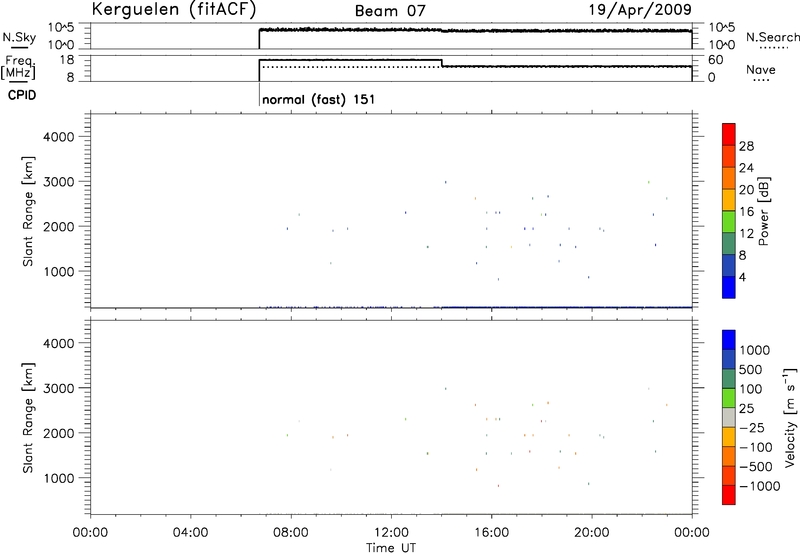Select the blue top segment of Velocity colorbar
Viewport: 800px width, 554px height.
click(729, 340)
